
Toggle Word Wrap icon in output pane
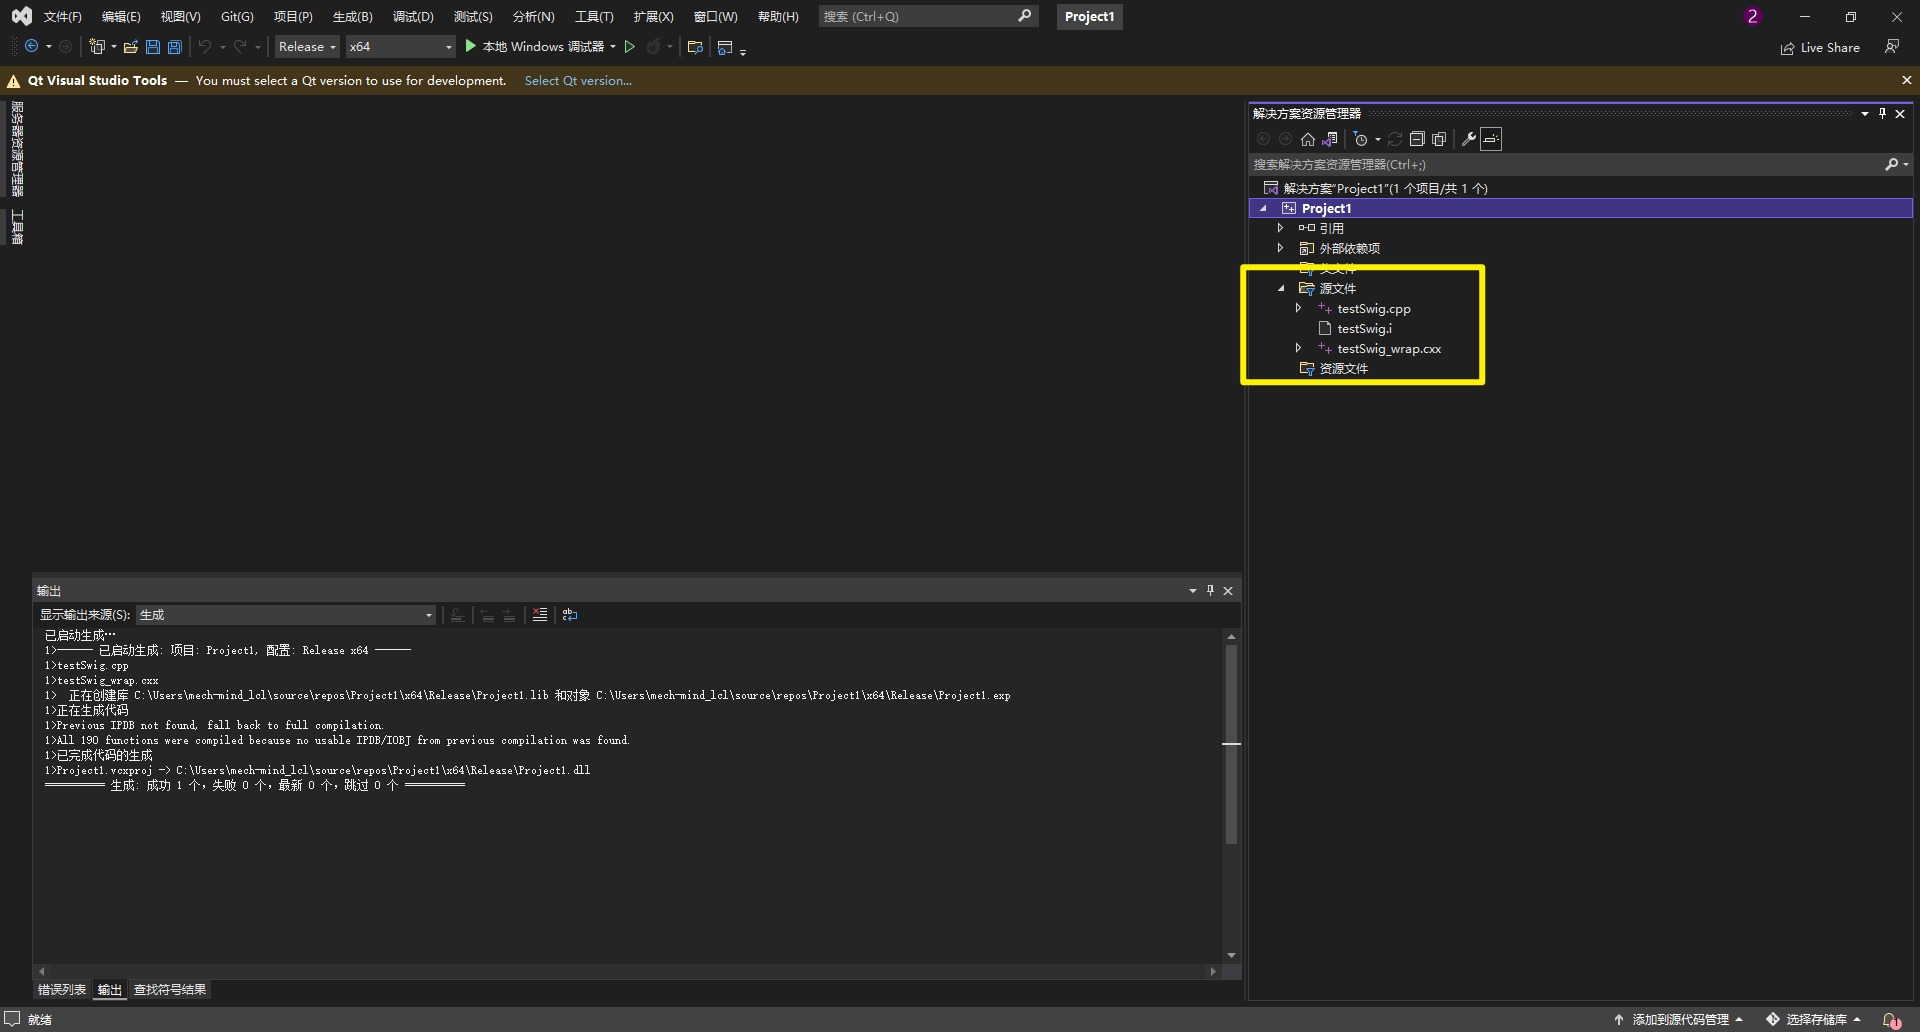coord(570,615)
